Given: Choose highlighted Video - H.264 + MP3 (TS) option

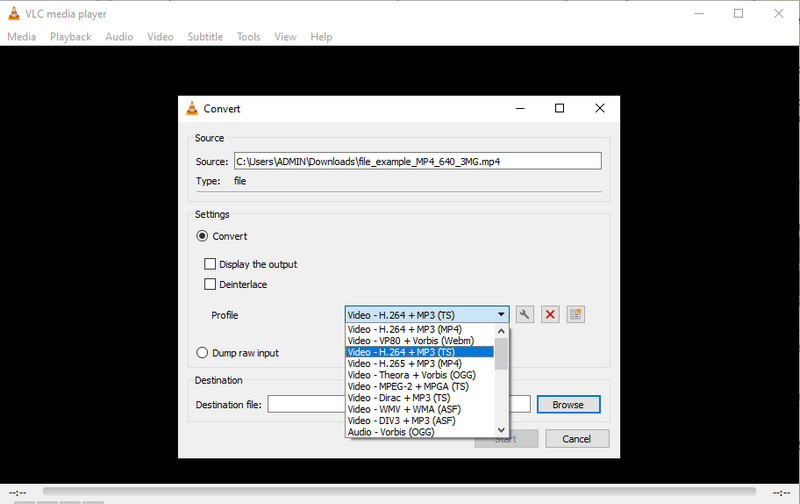Looking at the screenshot, I should point(419,352).
